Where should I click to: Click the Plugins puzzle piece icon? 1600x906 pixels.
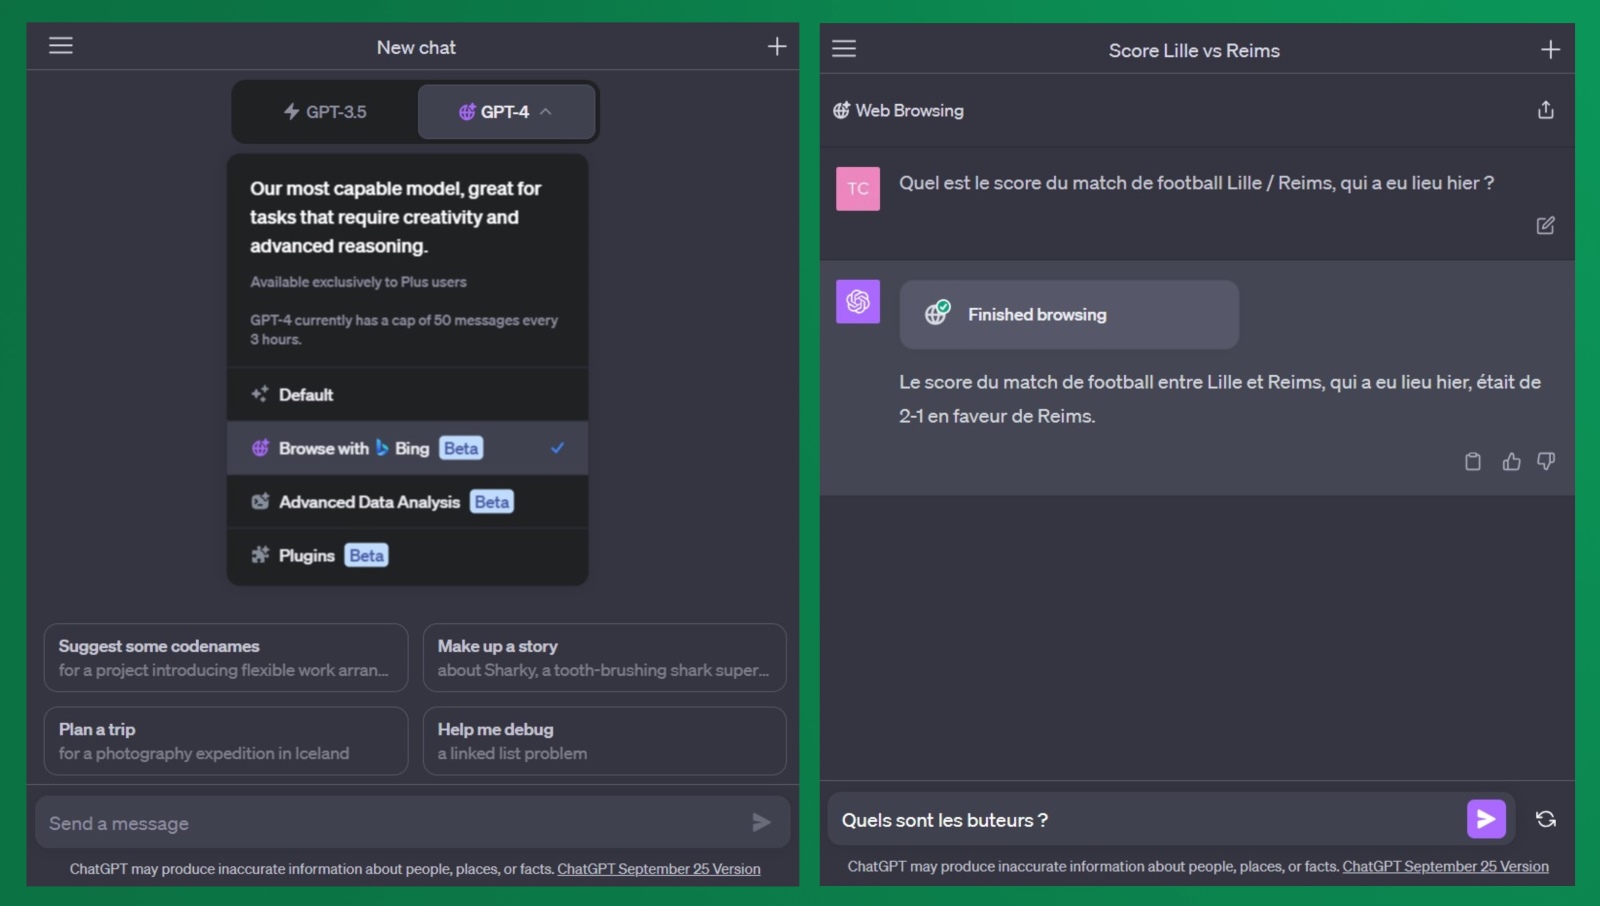(x=260, y=554)
